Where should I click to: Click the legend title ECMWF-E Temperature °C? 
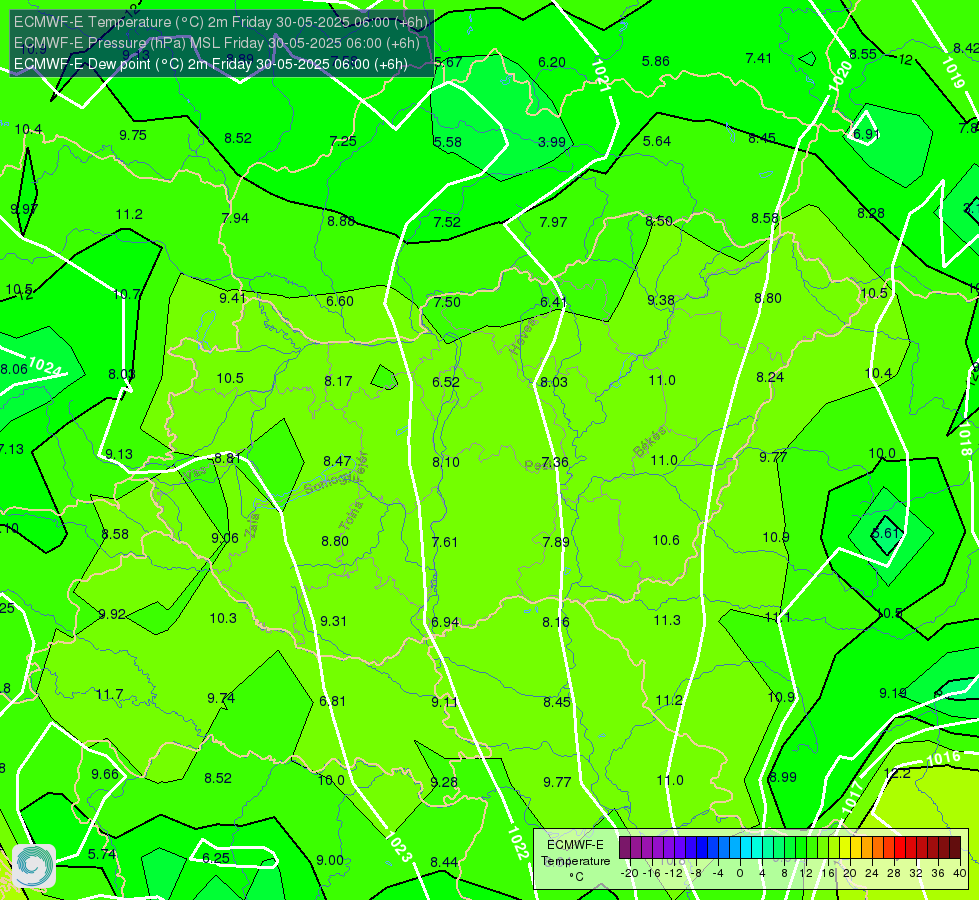[x=575, y=861]
